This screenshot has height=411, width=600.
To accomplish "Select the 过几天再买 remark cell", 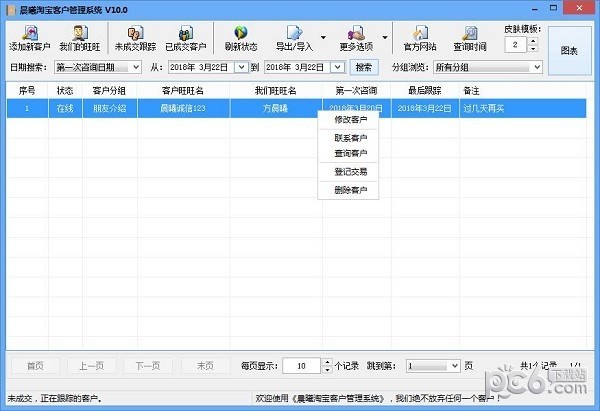I will point(522,108).
